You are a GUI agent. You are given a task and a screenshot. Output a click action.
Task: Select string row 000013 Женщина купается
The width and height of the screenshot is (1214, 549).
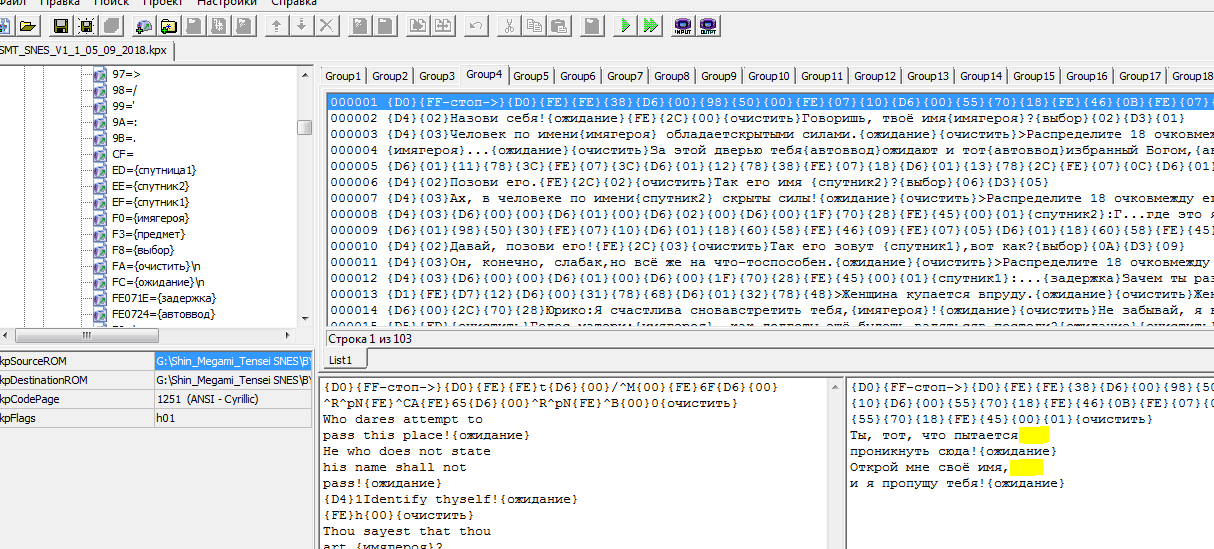770,294
